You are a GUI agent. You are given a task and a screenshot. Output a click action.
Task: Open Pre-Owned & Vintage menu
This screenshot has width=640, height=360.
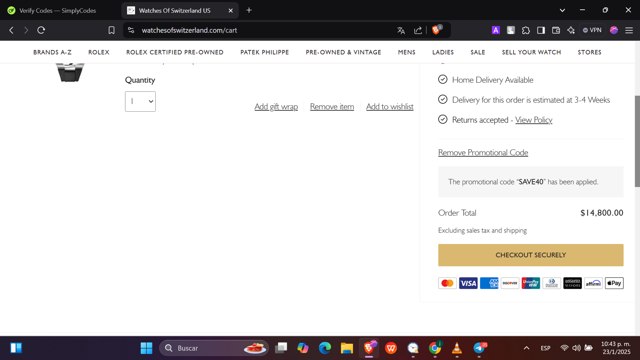click(343, 52)
